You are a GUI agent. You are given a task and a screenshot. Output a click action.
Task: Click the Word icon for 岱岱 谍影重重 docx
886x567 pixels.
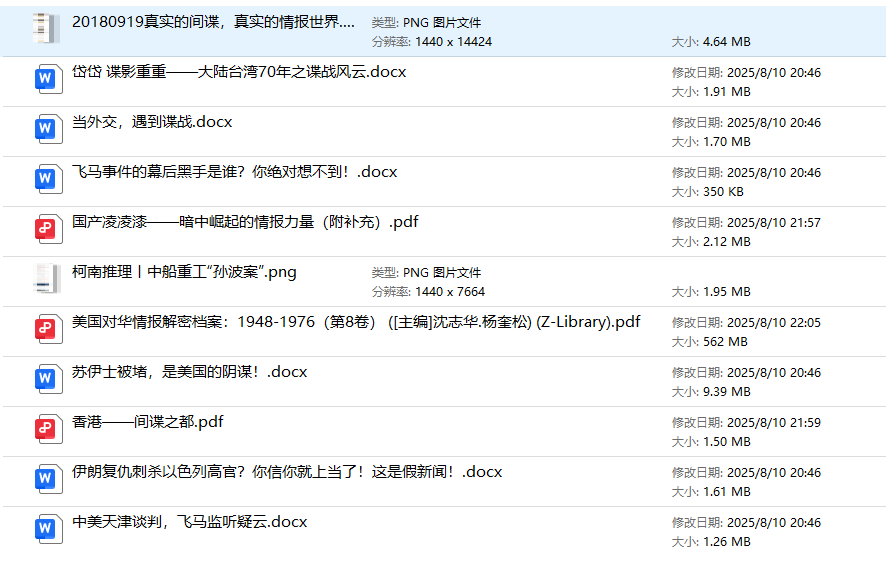48,79
